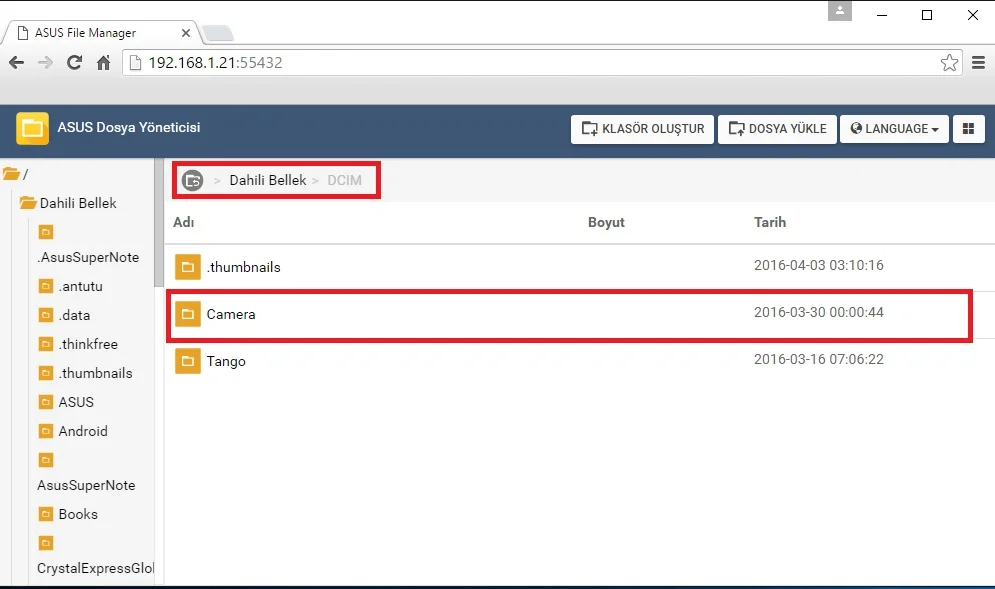Click the breadcrumb root storage icon
Viewport: 995px width, 589px height.
(x=192, y=181)
